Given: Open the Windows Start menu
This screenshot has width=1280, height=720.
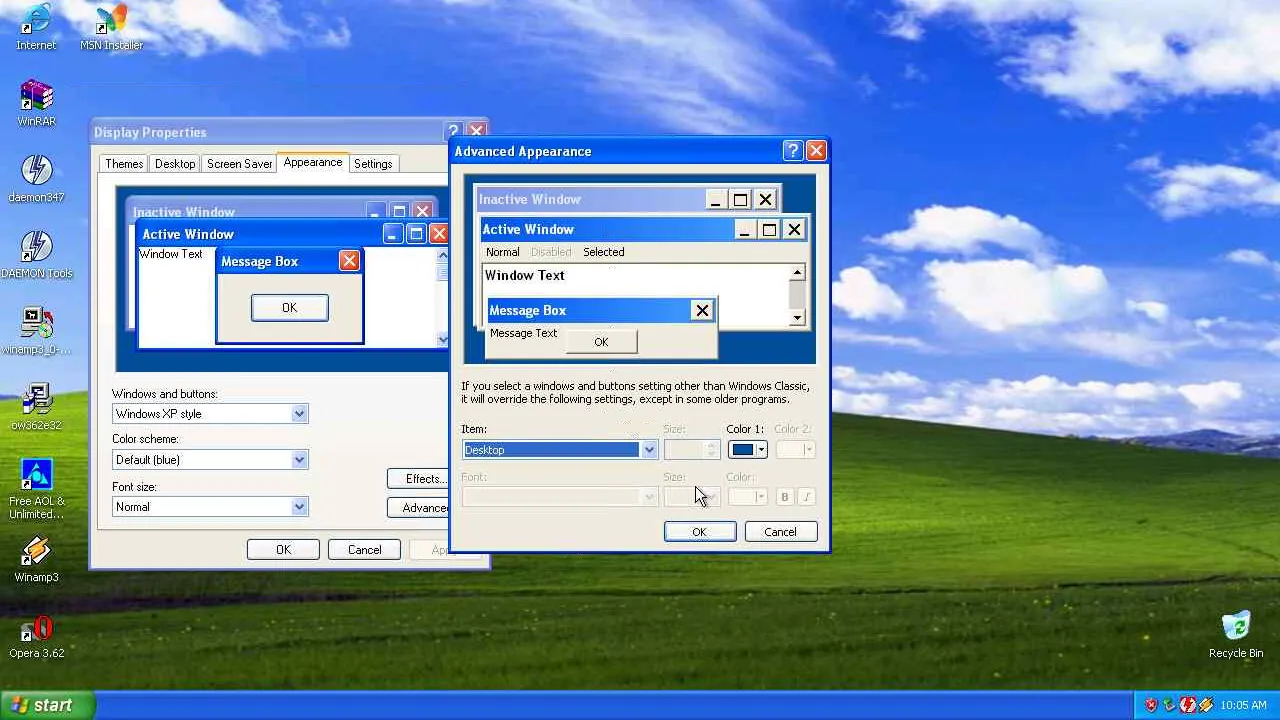Looking at the screenshot, I should click(47, 705).
